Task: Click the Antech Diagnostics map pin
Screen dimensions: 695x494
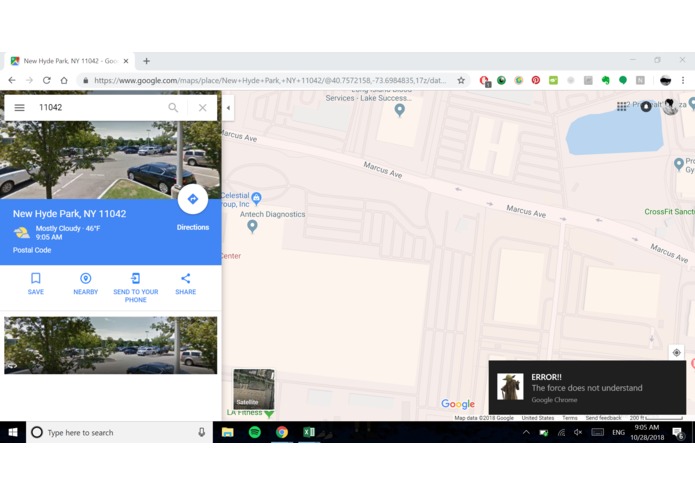Action: (x=252, y=226)
